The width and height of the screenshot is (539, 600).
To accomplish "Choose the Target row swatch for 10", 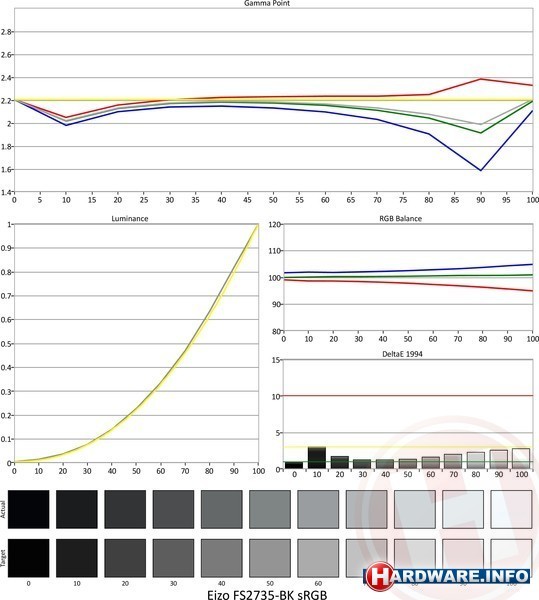I will [77, 558].
